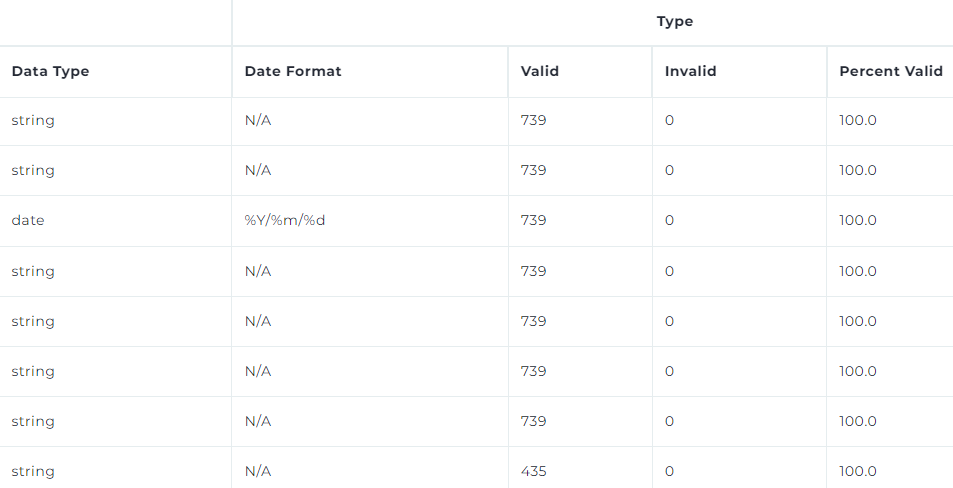This screenshot has width=953, height=488.
Task: Select the 435 valid count cell
Action: tap(534, 471)
